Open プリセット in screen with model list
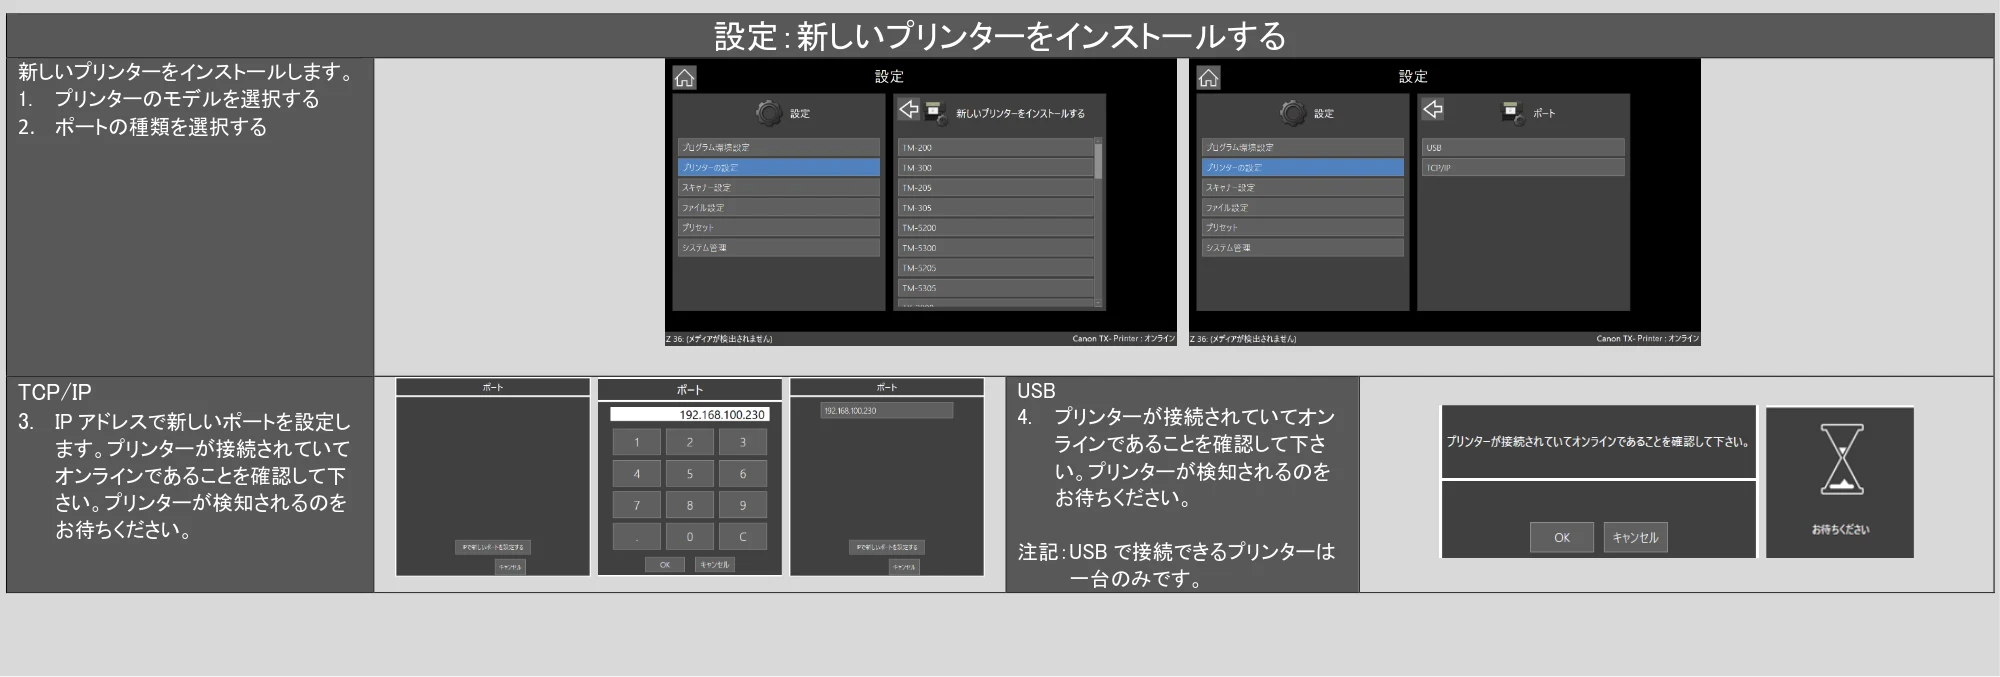This screenshot has width=2000, height=677. (779, 227)
